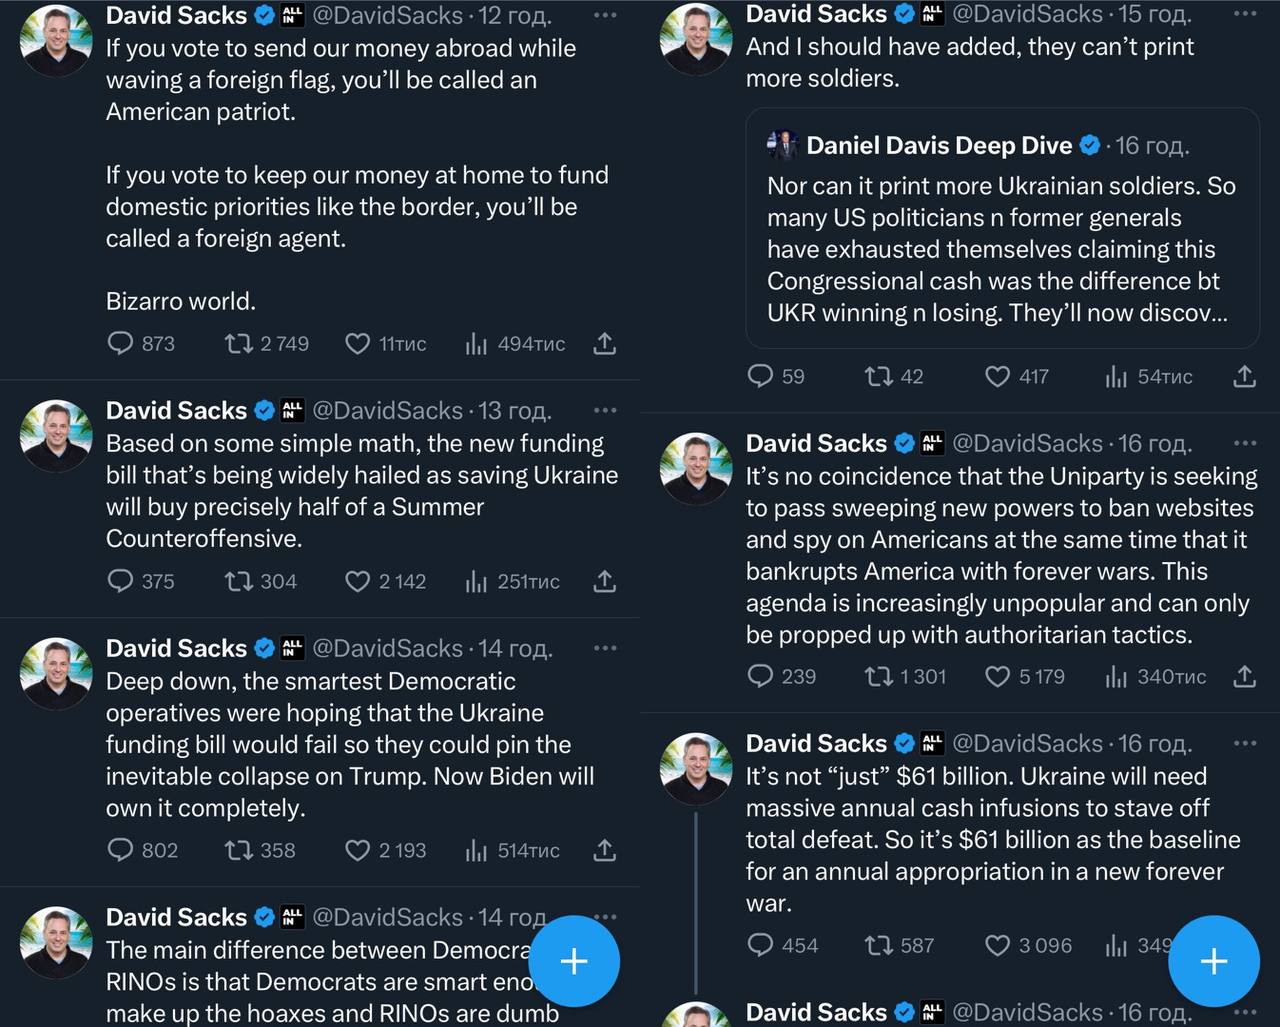
Task: Open more options on the "Bizarro world" tweet
Action: 605,15
